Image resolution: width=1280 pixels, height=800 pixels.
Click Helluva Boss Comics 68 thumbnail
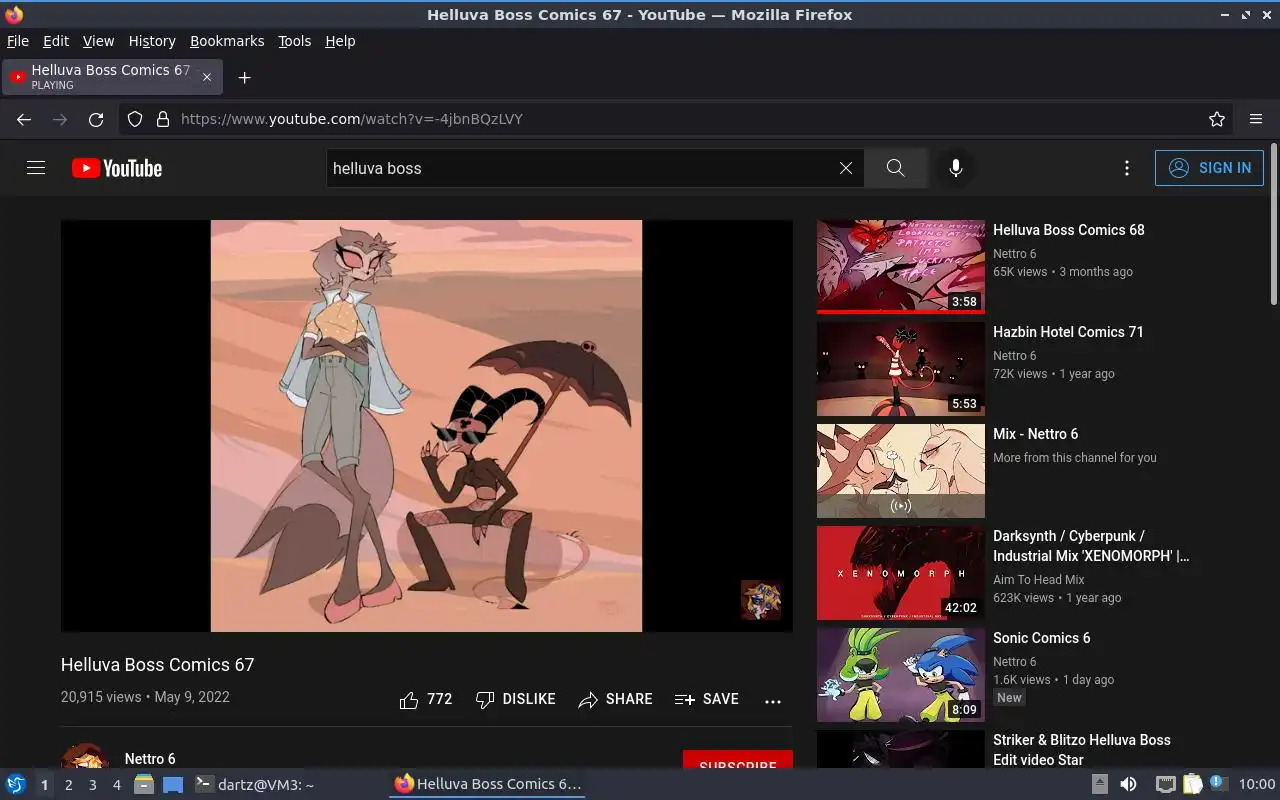pos(901,267)
